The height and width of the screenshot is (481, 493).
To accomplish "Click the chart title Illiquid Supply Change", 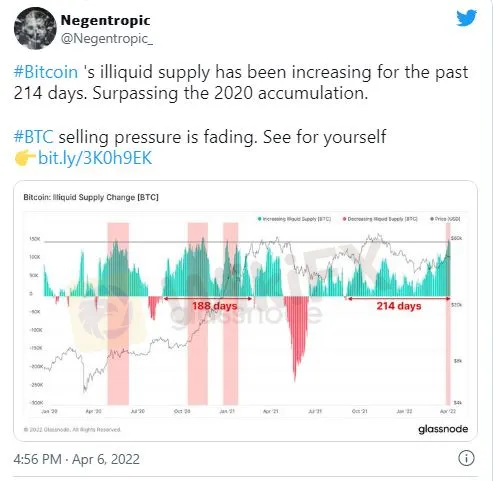I will 91,197.
